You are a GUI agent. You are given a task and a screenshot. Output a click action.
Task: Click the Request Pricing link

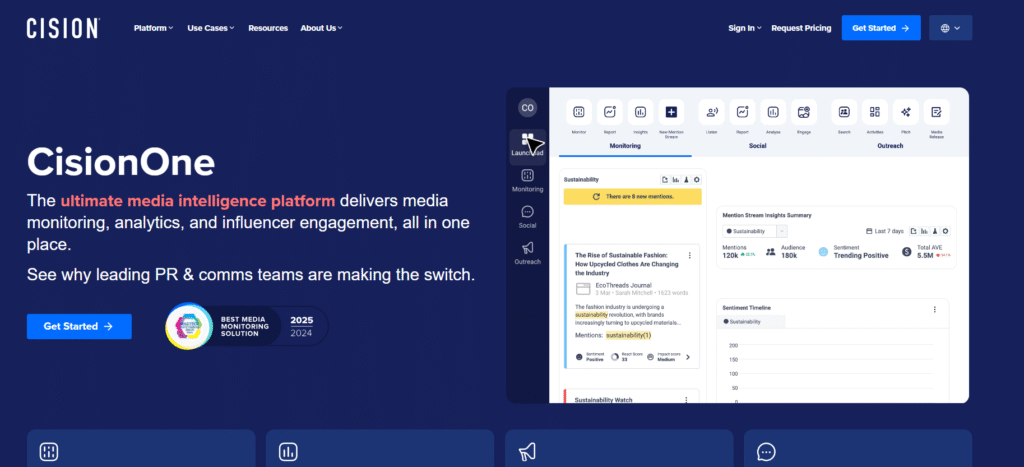[801, 28]
